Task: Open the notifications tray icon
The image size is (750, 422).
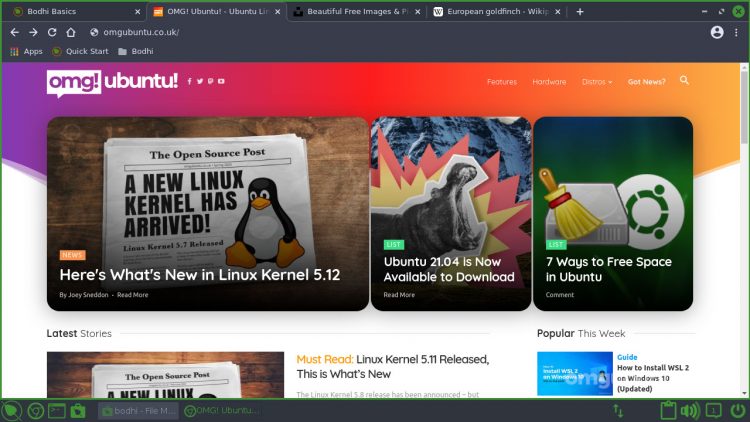Action: point(713,411)
